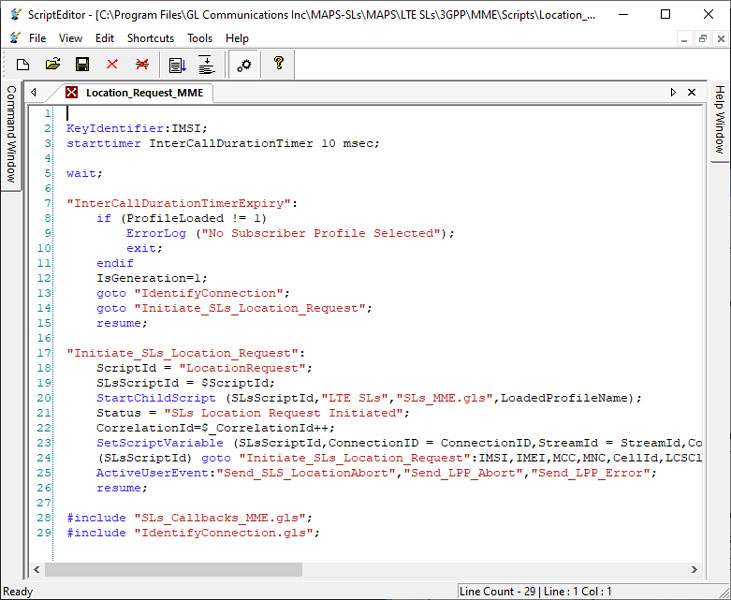The image size is (731, 600).
Task: Expand the Help Window side panel
Action: click(719, 119)
